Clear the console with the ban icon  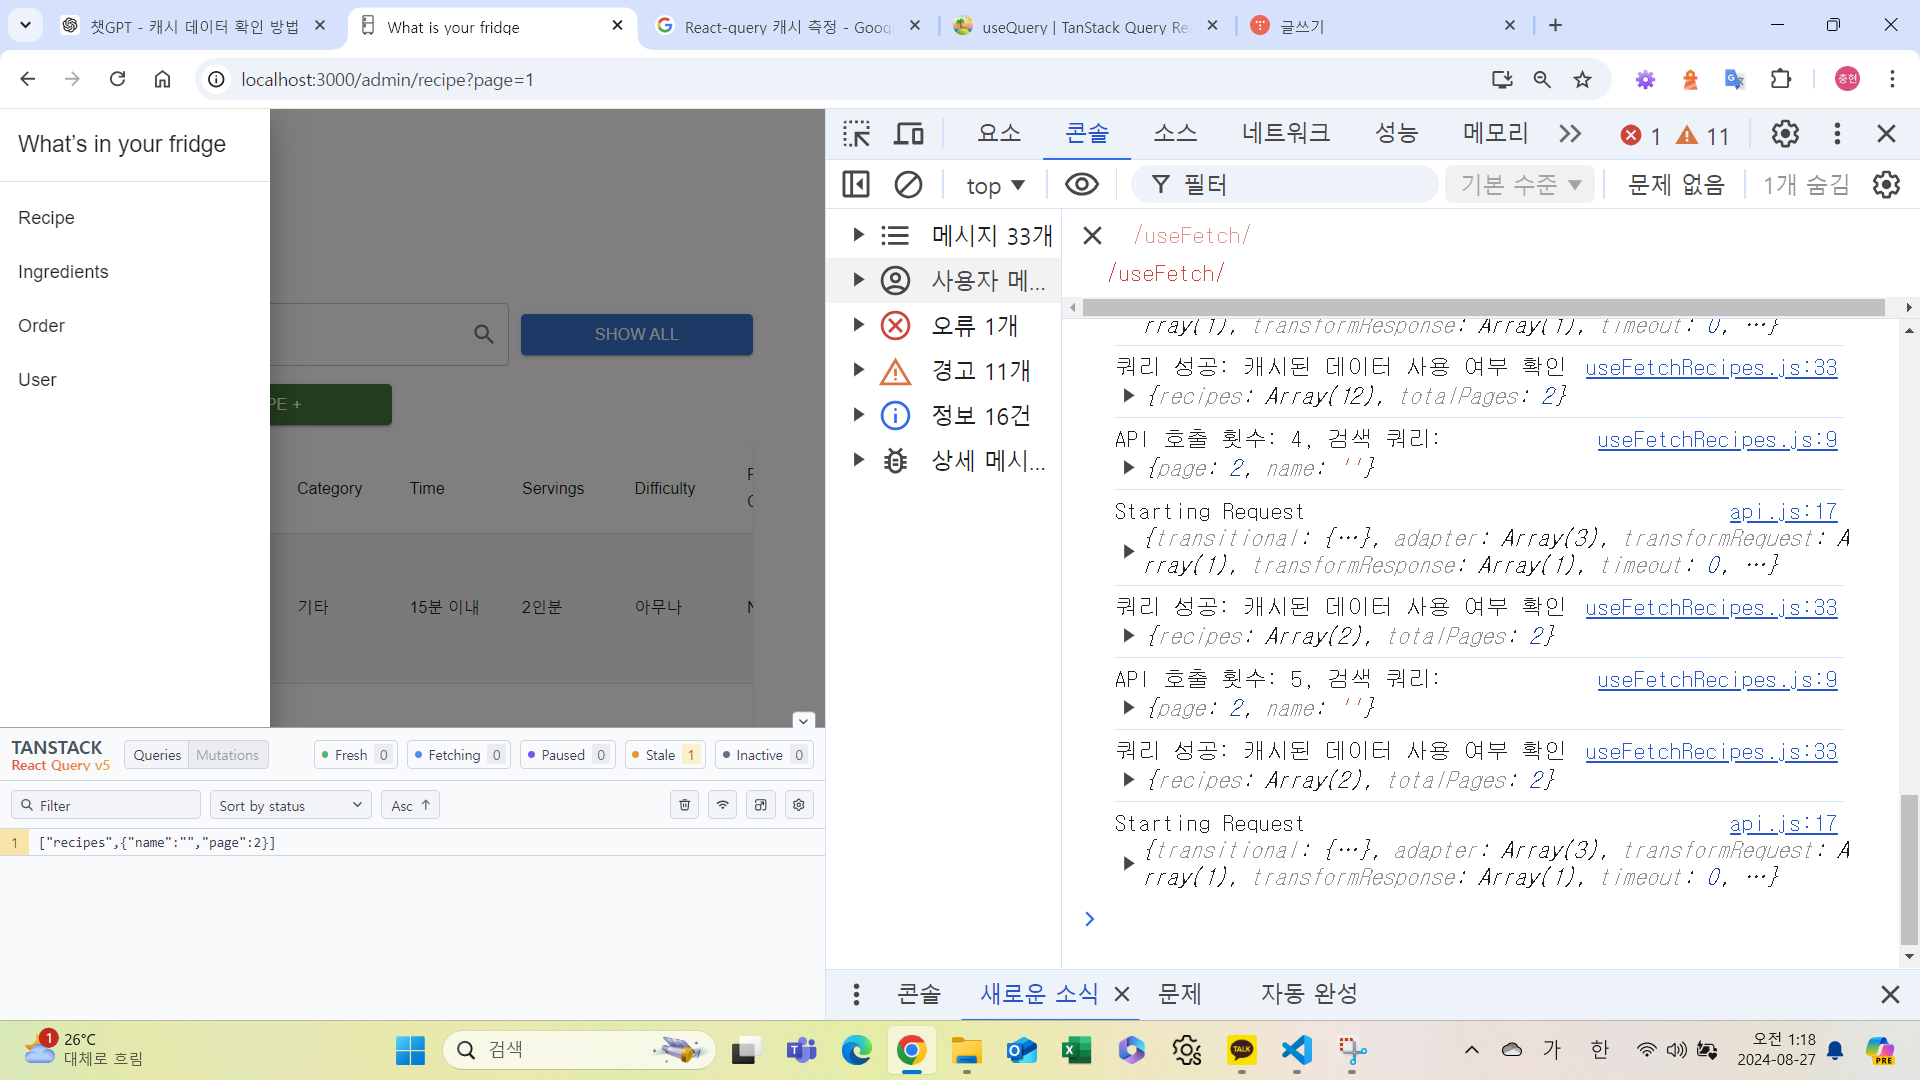point(908,185)
